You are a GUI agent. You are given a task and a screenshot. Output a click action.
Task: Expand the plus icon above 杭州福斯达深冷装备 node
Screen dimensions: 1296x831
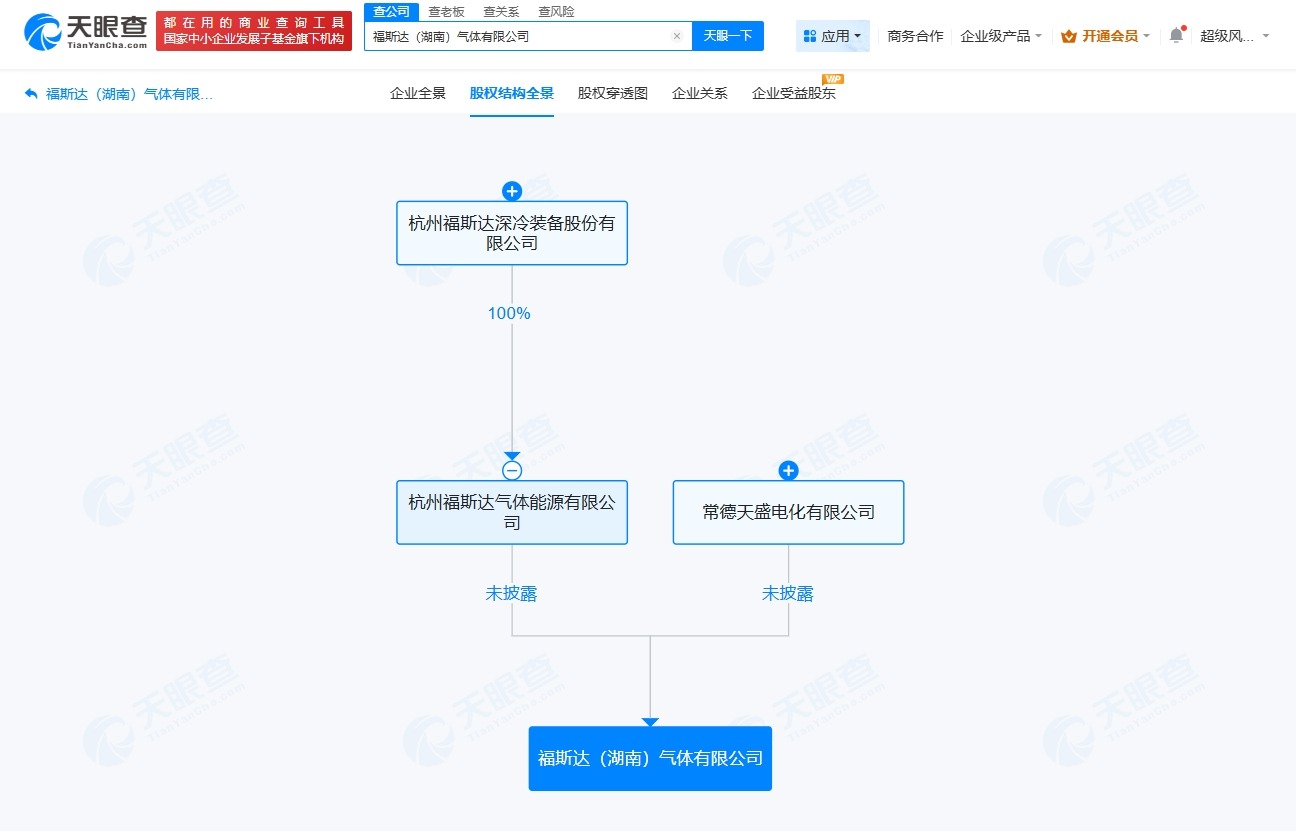click(x=512, y=191)
